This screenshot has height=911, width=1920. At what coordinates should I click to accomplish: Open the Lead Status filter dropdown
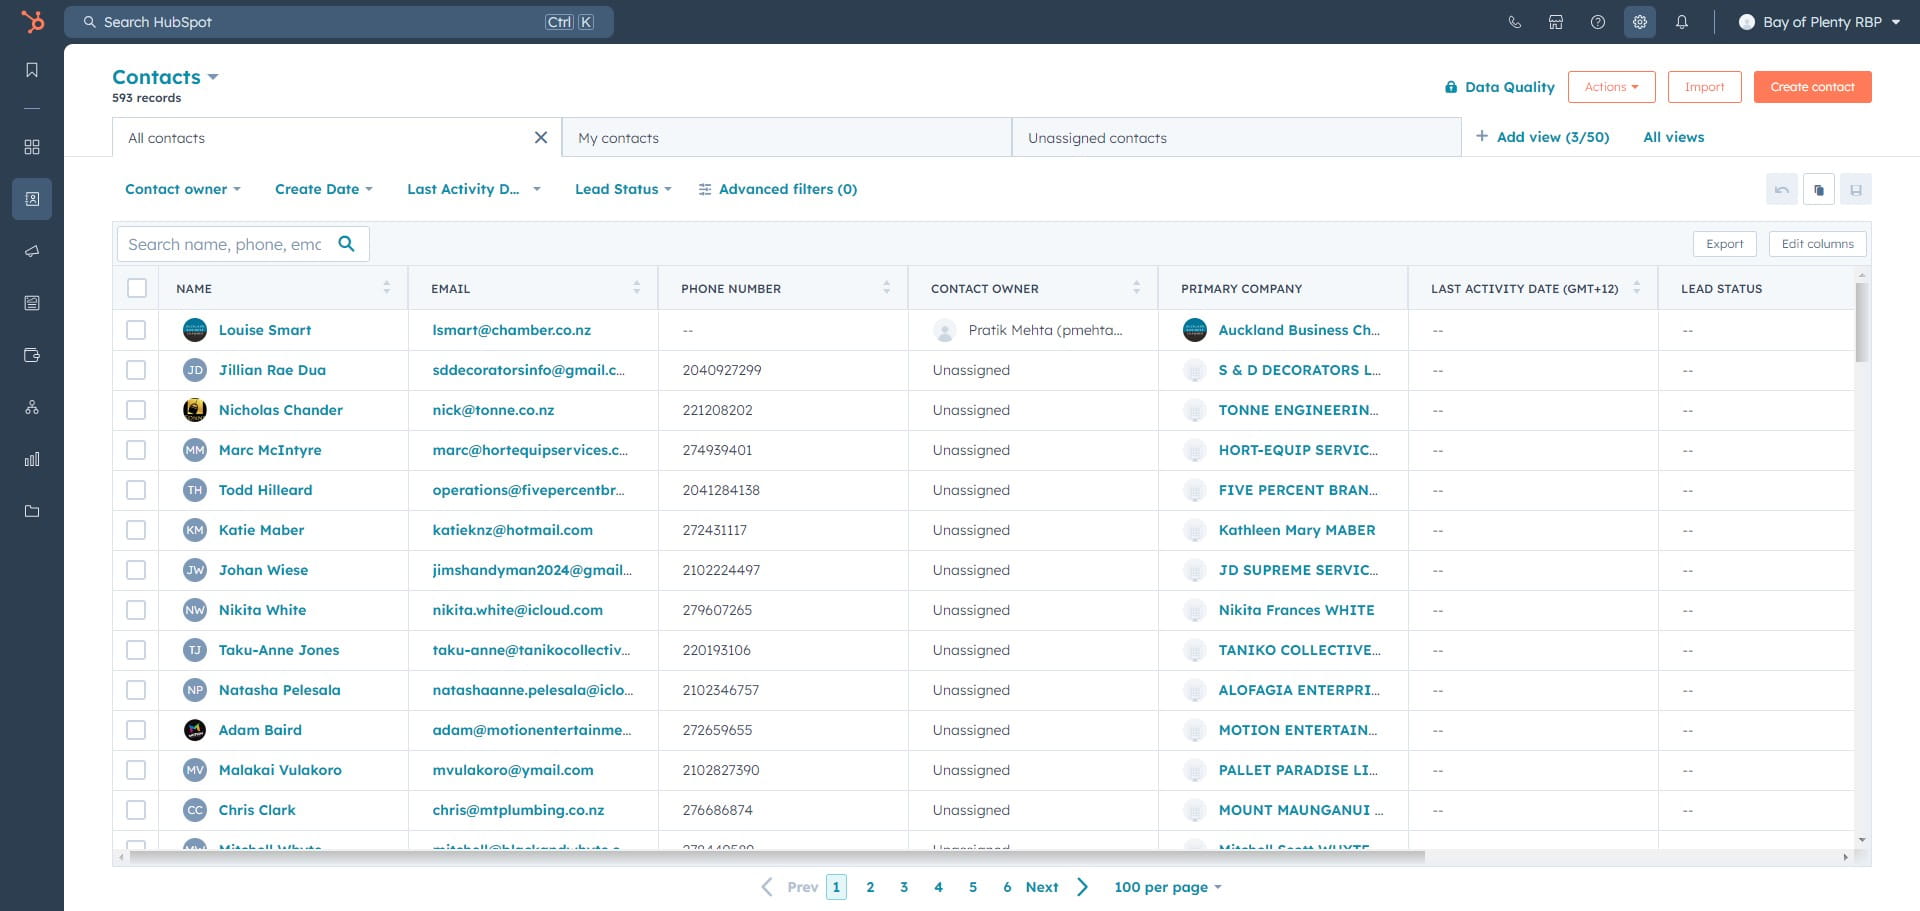(622, 189)
